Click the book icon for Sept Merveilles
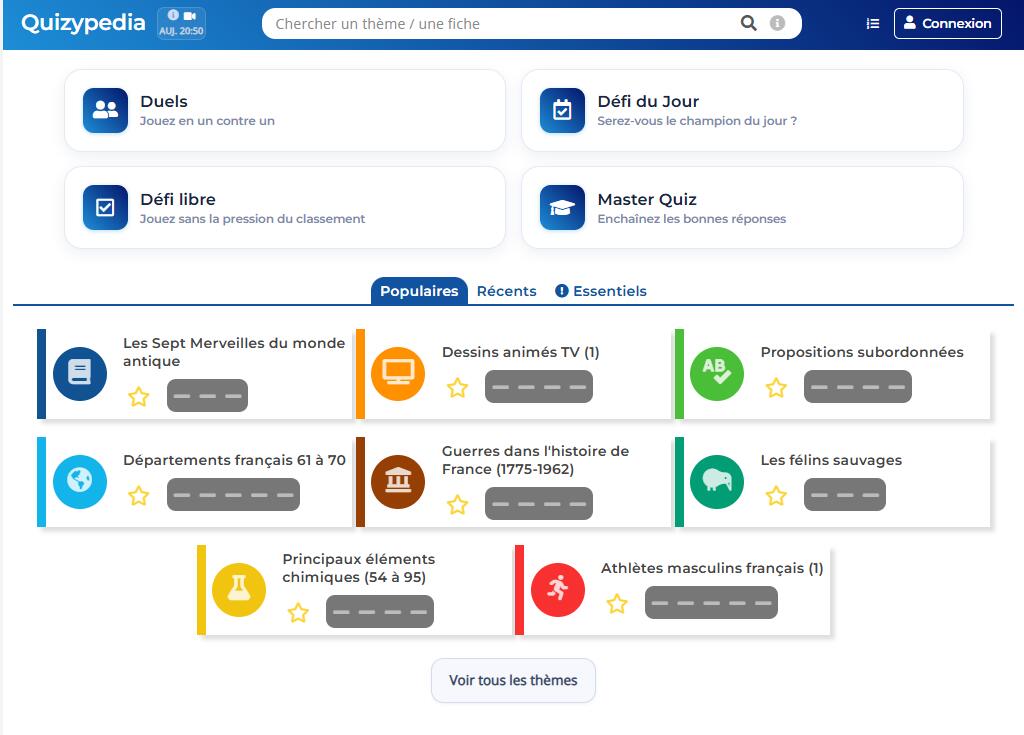This screenshot has width=1024, height=735. [80, 374]
